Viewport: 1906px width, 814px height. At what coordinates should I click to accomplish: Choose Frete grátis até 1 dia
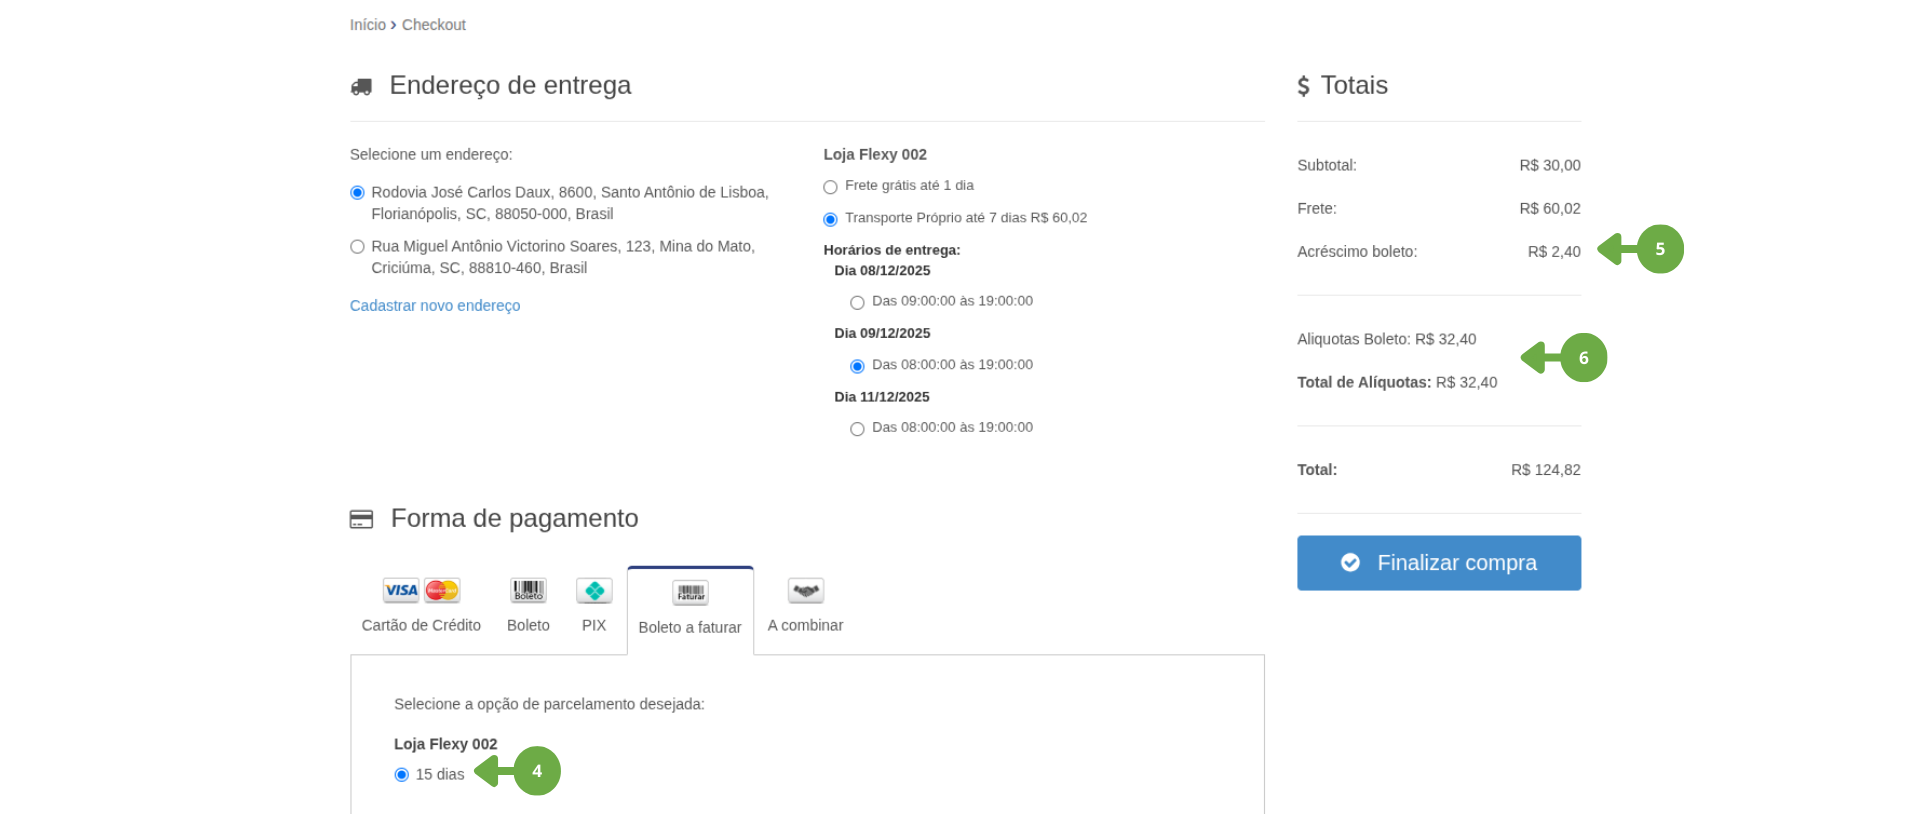click(830, 187)
